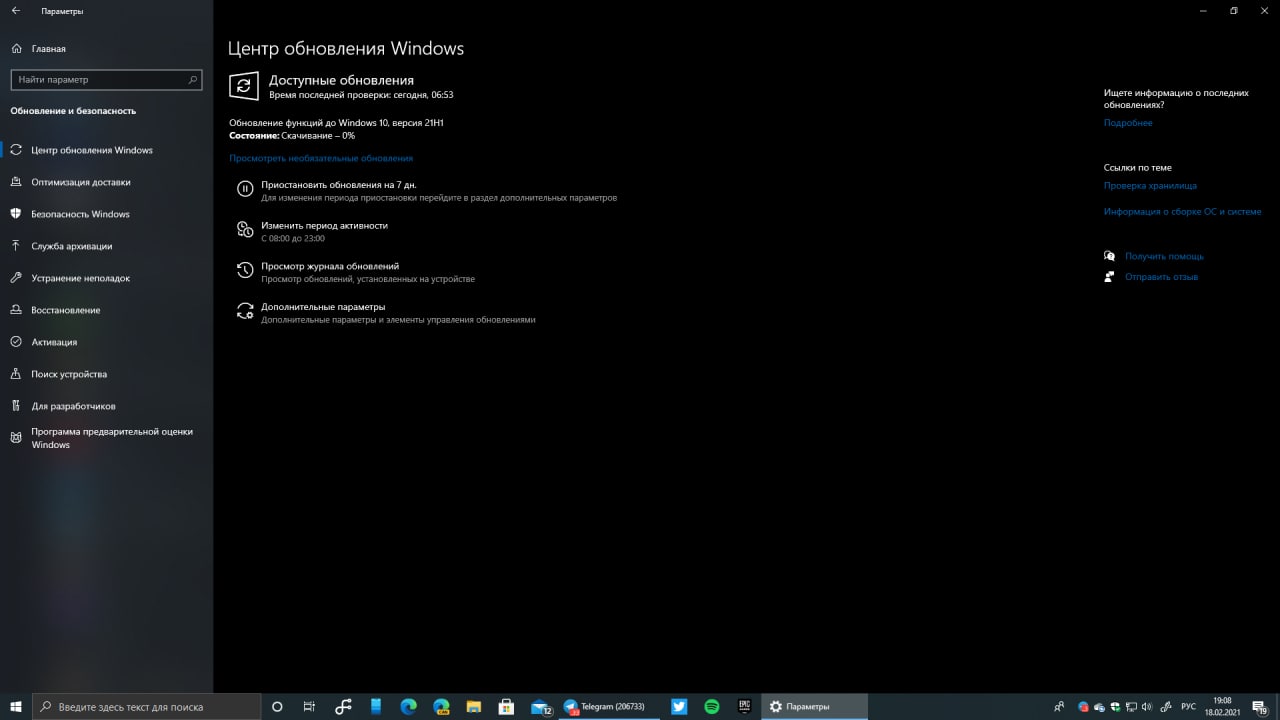Launch Edge Canary from the taskbar
The width and height of the screenshot is (1280, 720).
tap(441, 706)
